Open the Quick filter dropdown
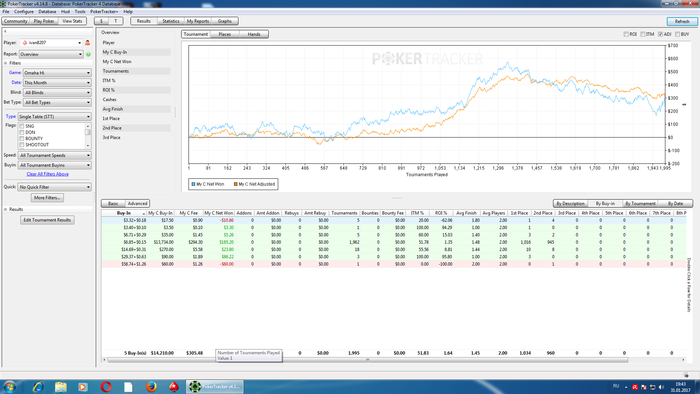Image resolution: width=700 pixels, height=394 pixels. click(x=54, y=187)
